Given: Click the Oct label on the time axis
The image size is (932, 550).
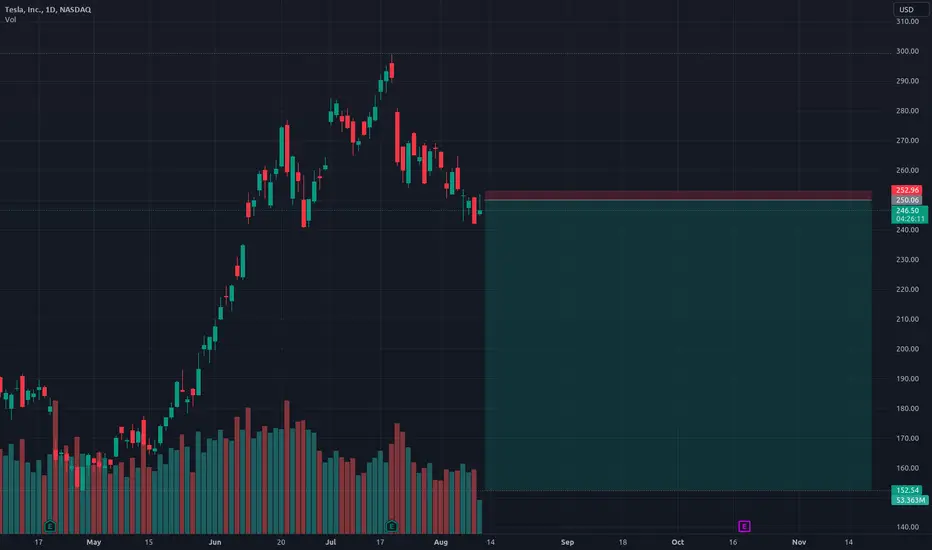Looking at the screenshot, I should coord(678,542).
